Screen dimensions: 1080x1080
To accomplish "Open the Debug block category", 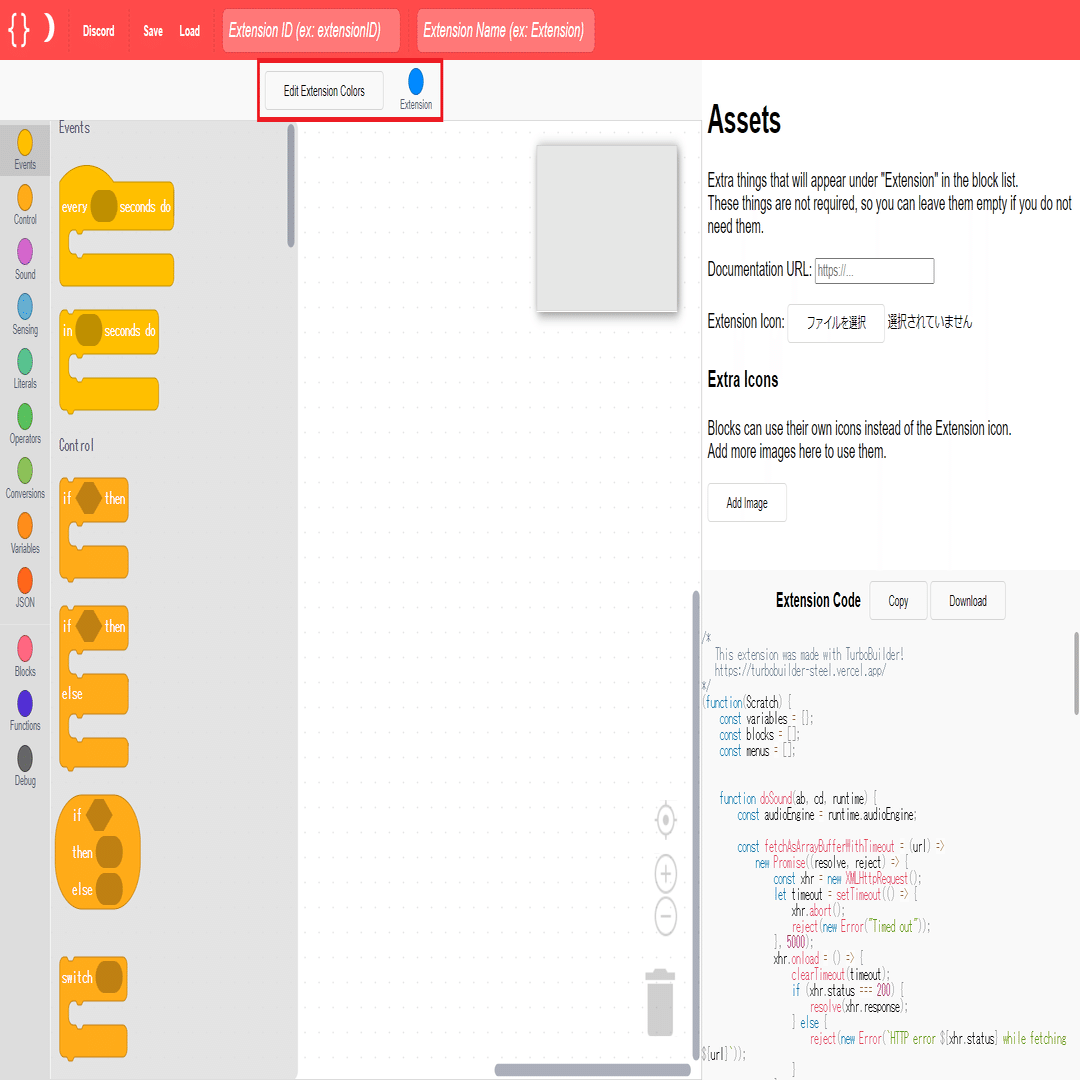I will point(25,767).
